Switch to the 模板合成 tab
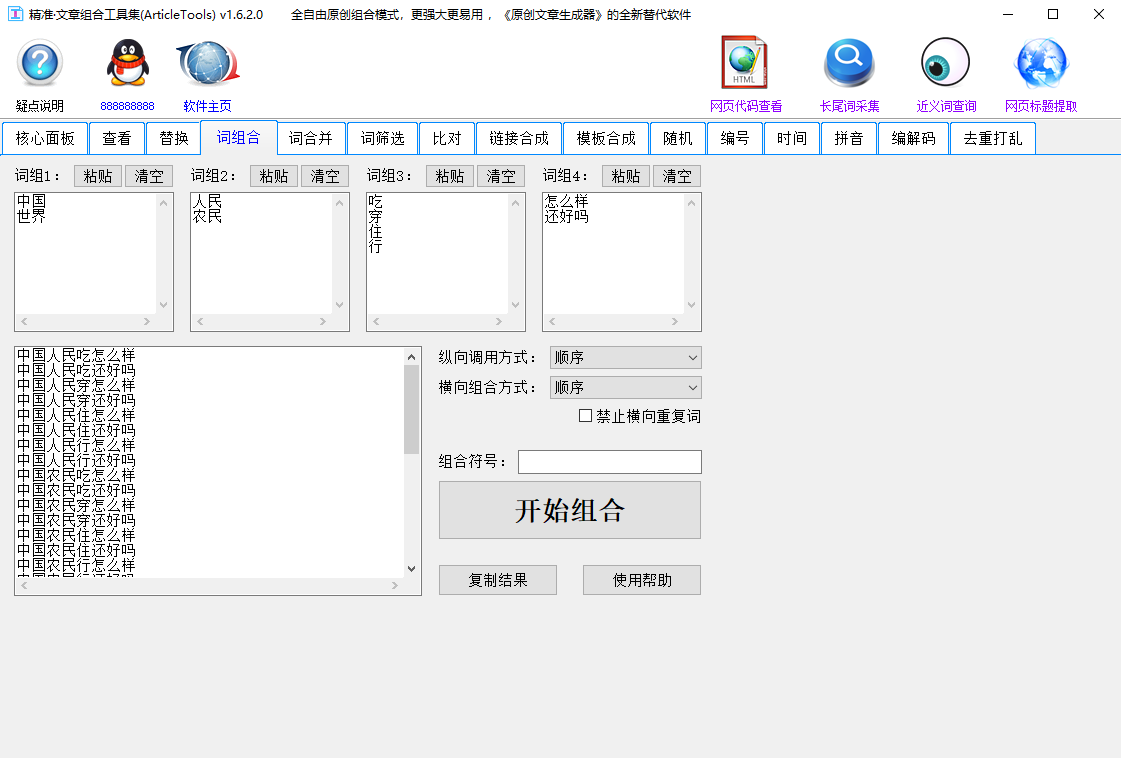 [606, 138]
